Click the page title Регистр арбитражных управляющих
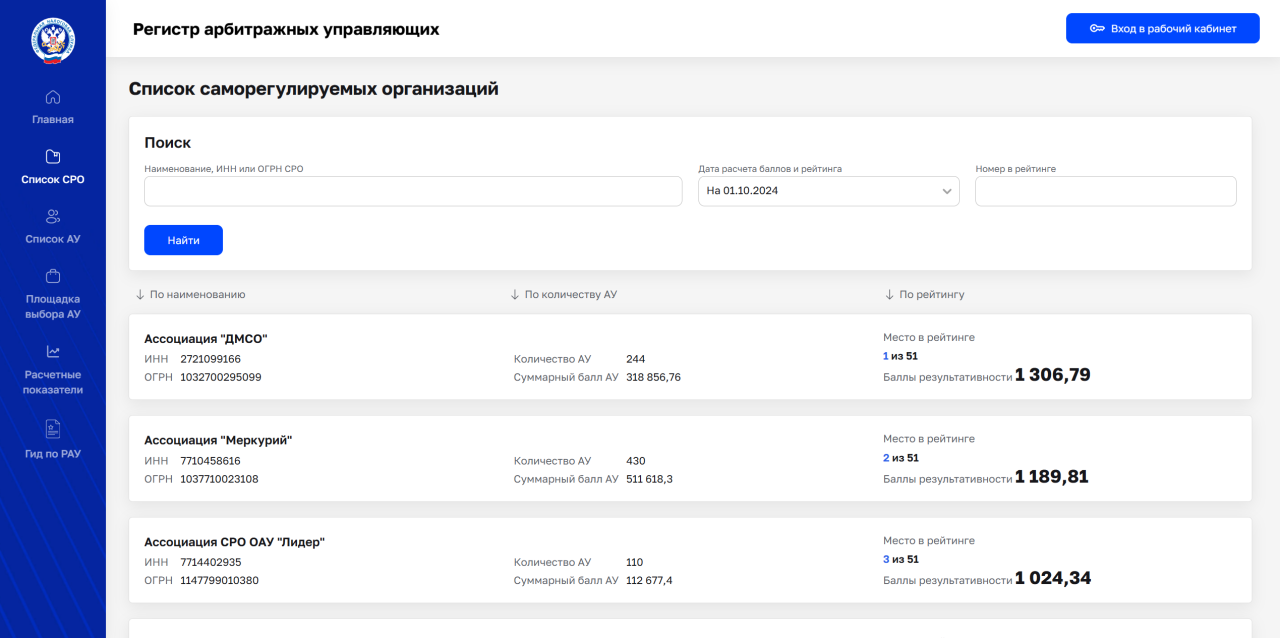The height and width of the screenshot is (638, 1280). tap(286, 29)
